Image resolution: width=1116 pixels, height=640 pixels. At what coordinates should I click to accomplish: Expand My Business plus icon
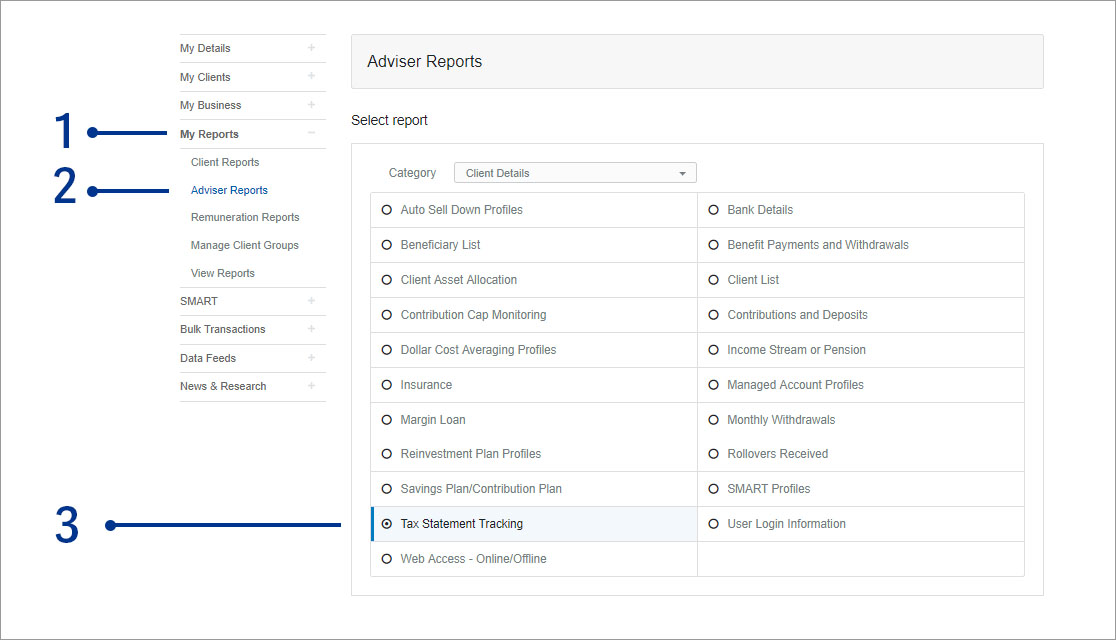click(x=311, y=105)
